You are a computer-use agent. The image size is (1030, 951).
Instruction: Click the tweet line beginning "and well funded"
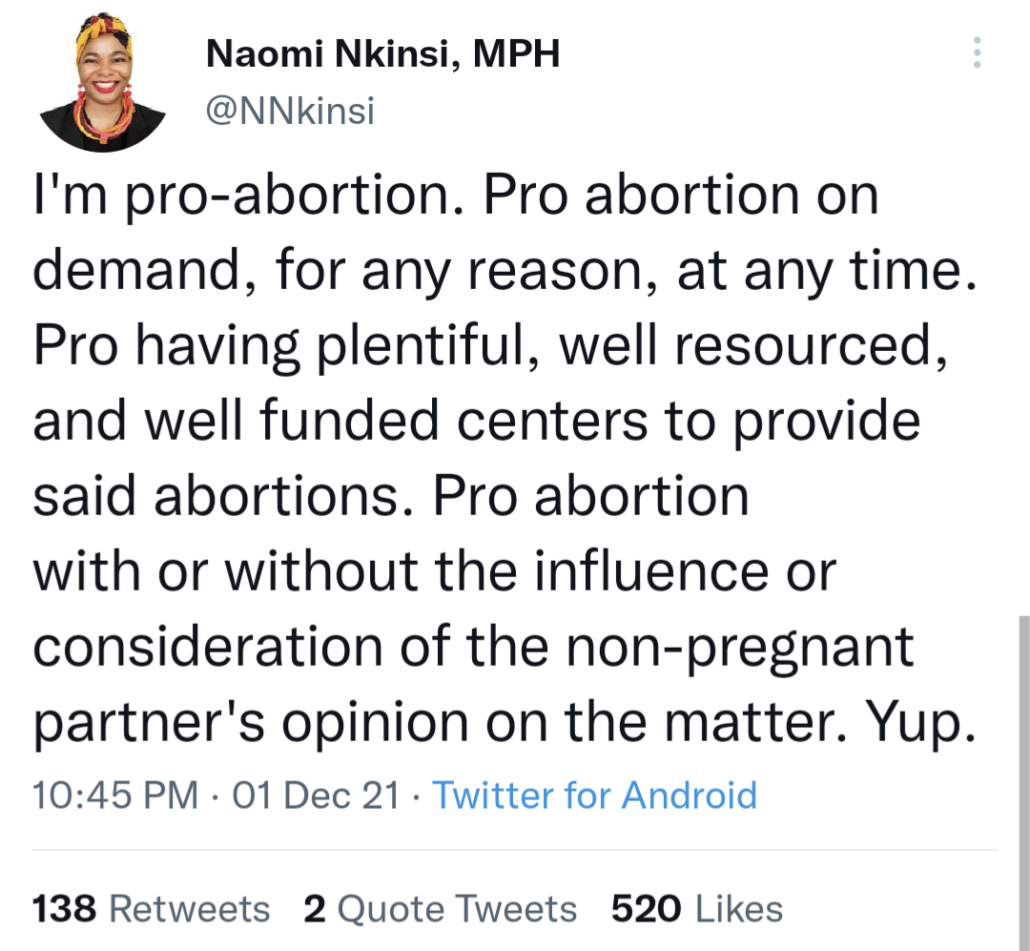[475, 421]
